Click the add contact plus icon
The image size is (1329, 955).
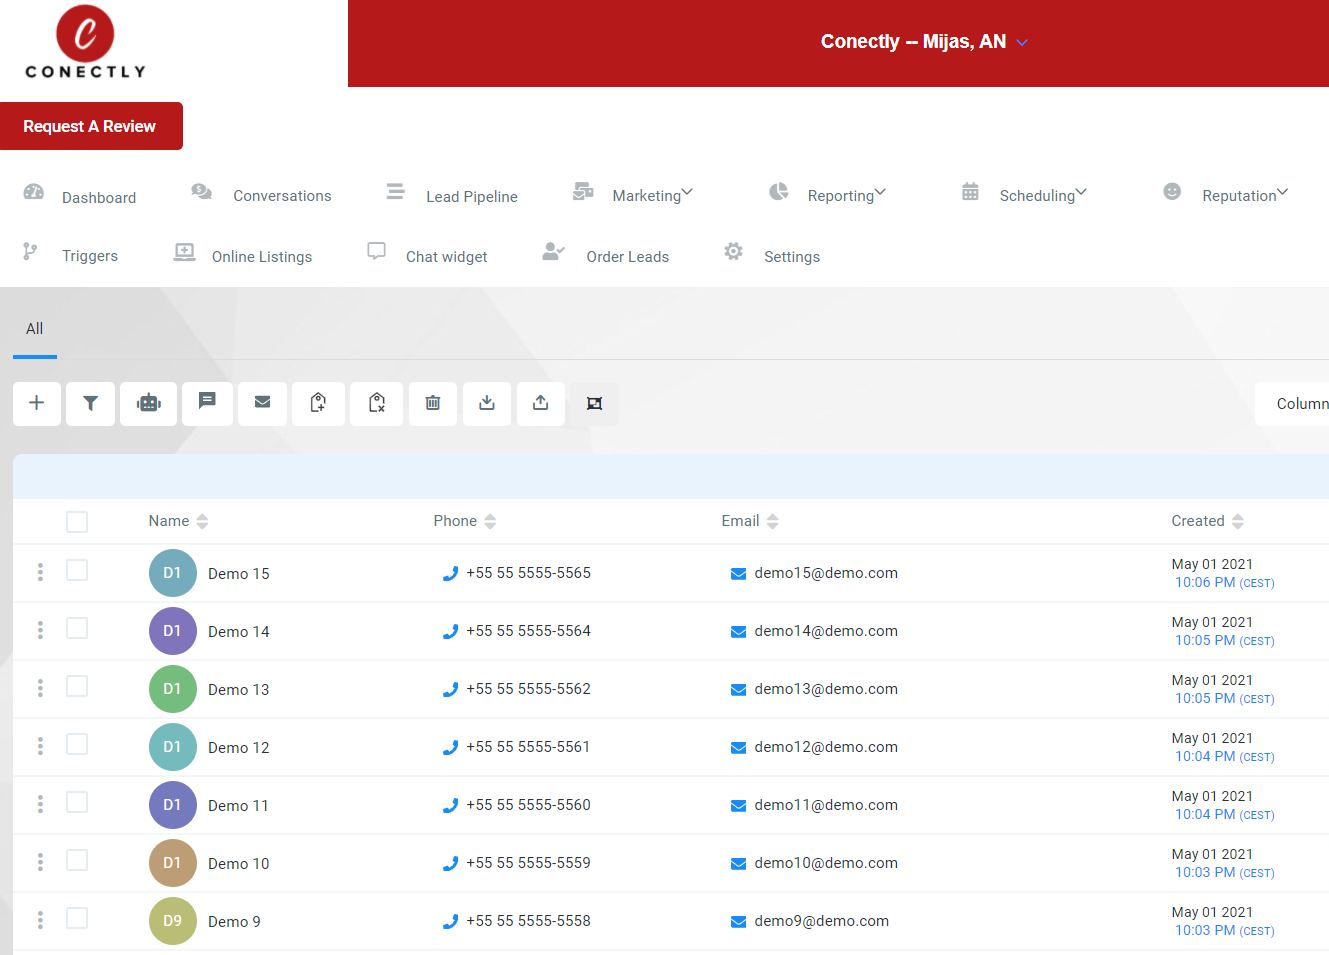coord(37,403)
